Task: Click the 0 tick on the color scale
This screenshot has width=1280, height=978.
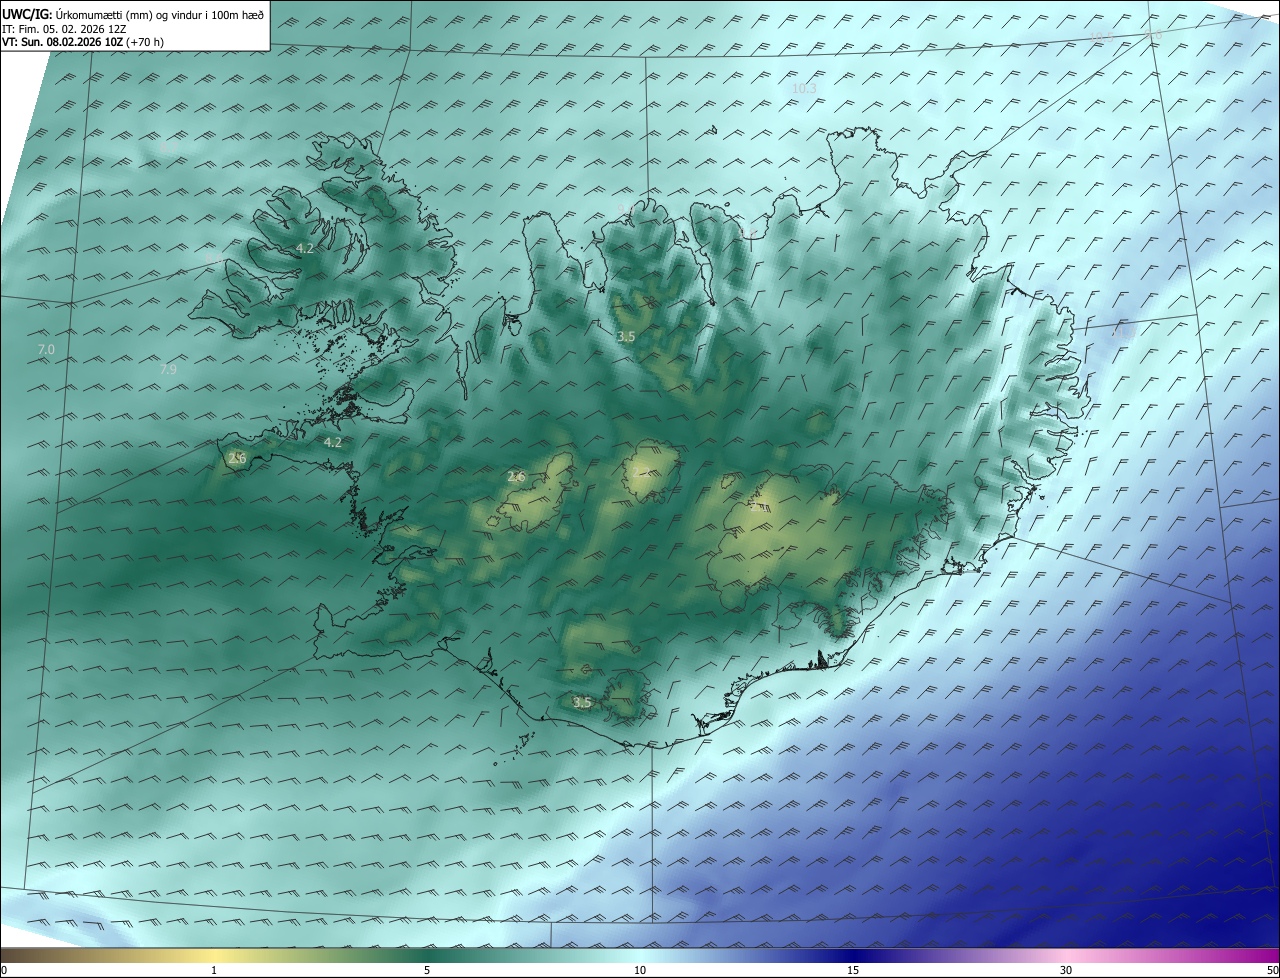Action: click(x=4, y=970)
